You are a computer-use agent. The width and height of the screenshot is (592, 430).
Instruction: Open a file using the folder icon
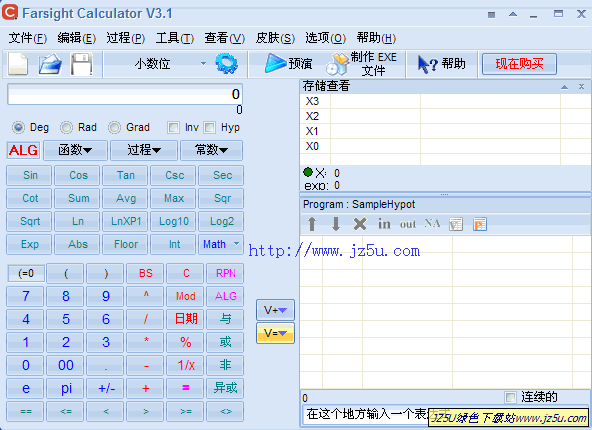[x=50, y=64]
